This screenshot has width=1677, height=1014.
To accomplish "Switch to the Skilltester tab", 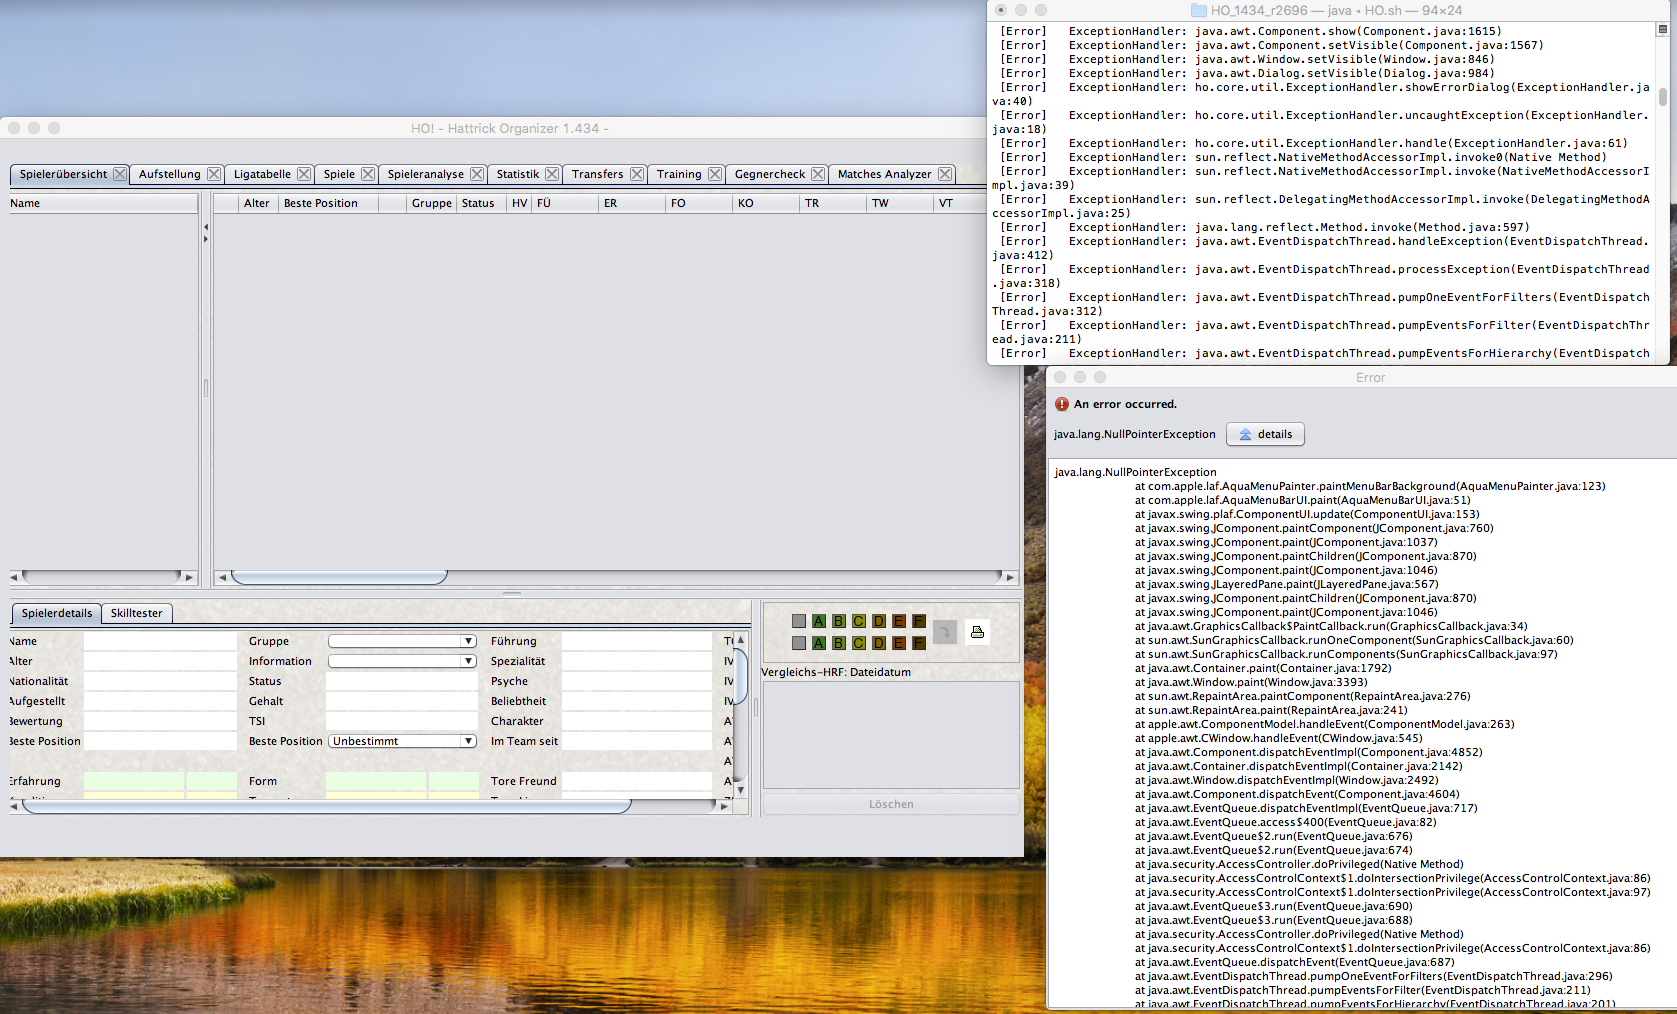I will pyautogui.click(x=136, y=613).
